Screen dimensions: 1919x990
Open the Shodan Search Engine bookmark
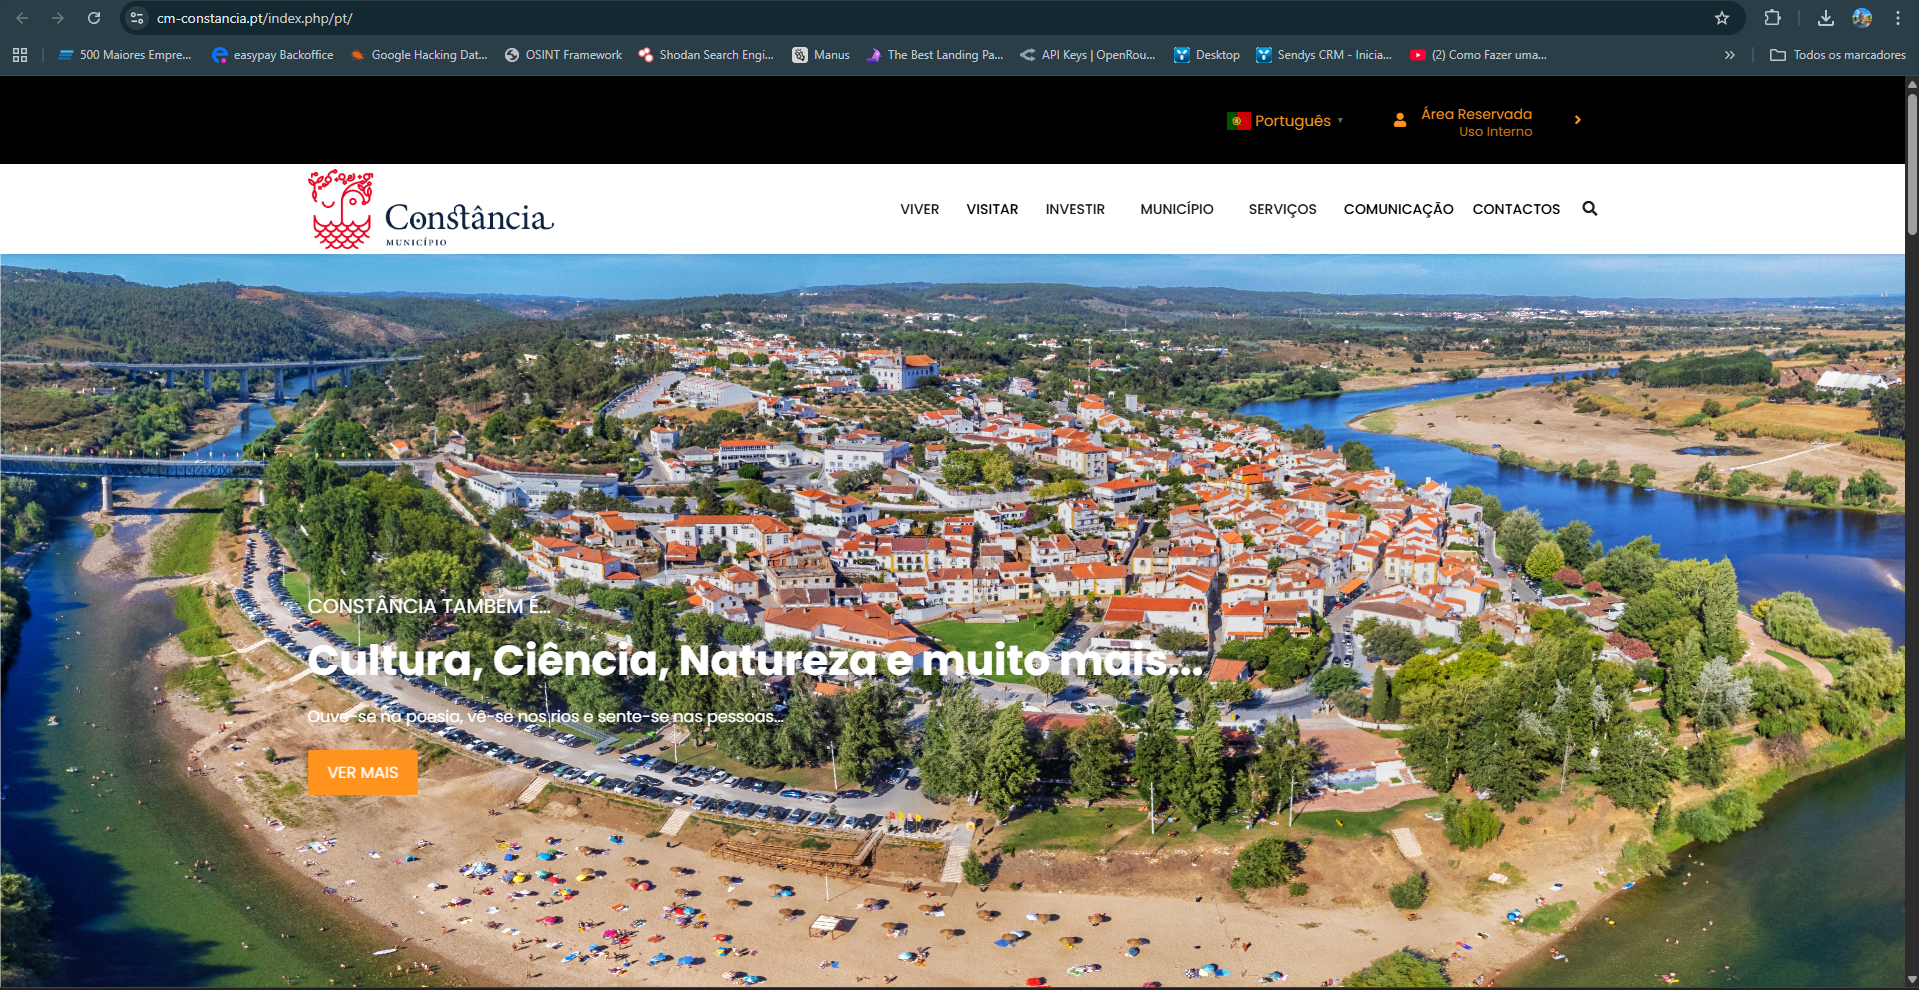click(706, 55)
